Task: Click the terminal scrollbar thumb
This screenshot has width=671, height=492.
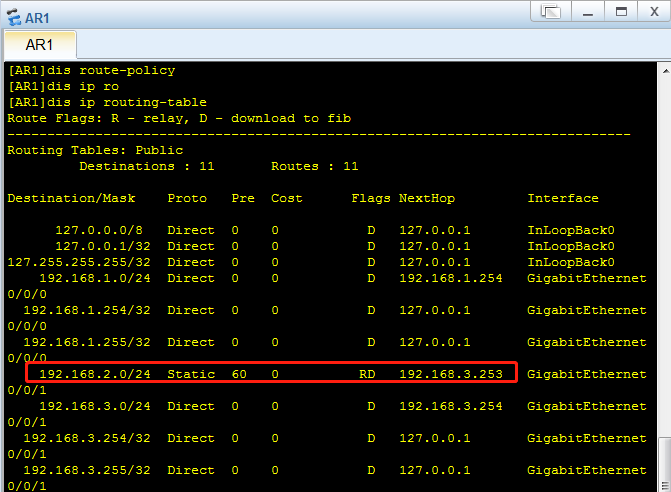Action: 665,464
